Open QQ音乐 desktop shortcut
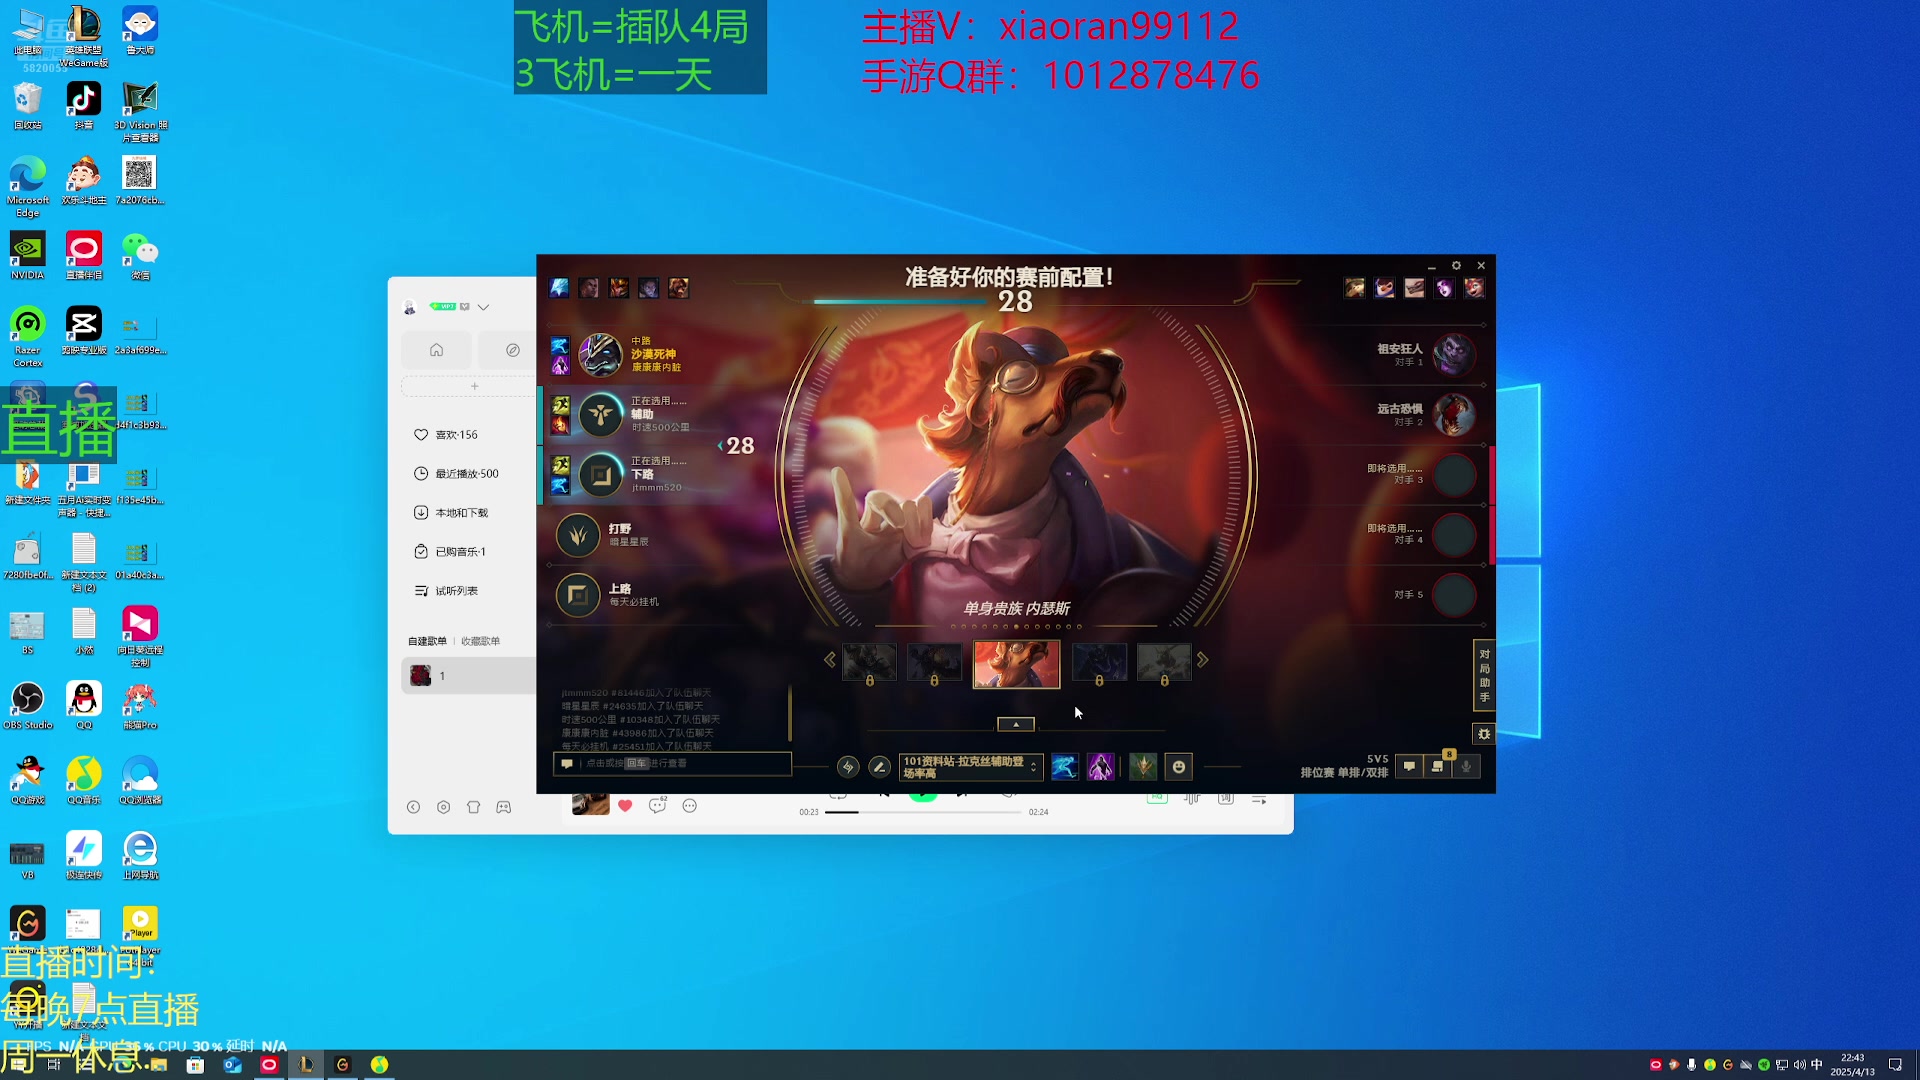1920x1080 pixels. (x=84, y=781)
